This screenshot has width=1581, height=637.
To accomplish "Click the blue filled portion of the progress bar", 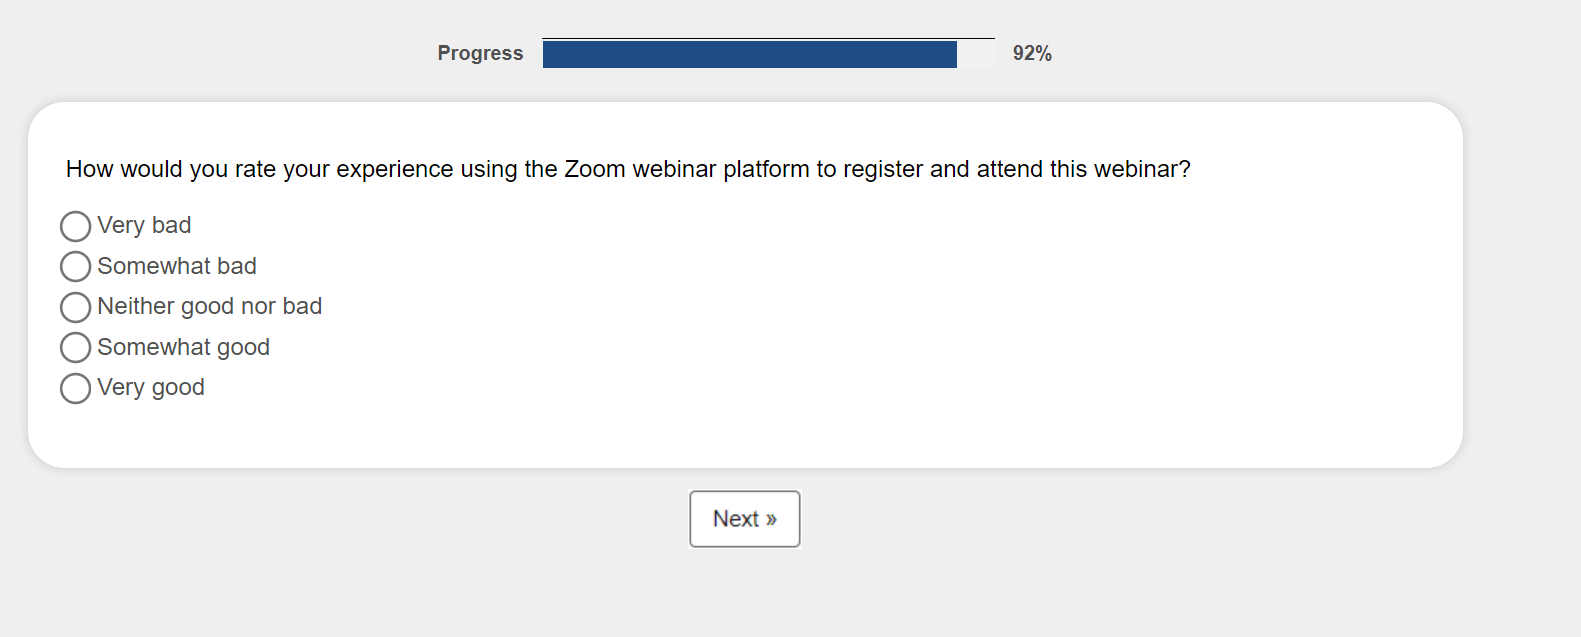I will [x=749, y=54].
